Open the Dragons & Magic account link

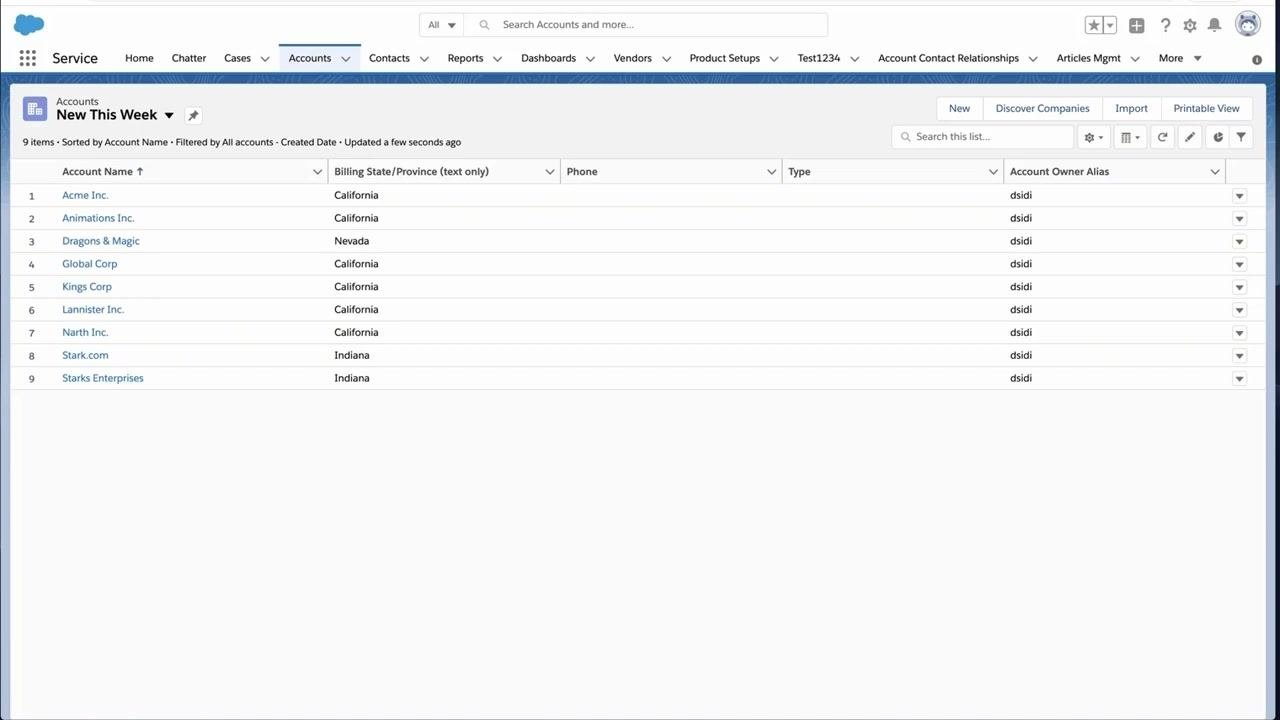coord(101,241)
